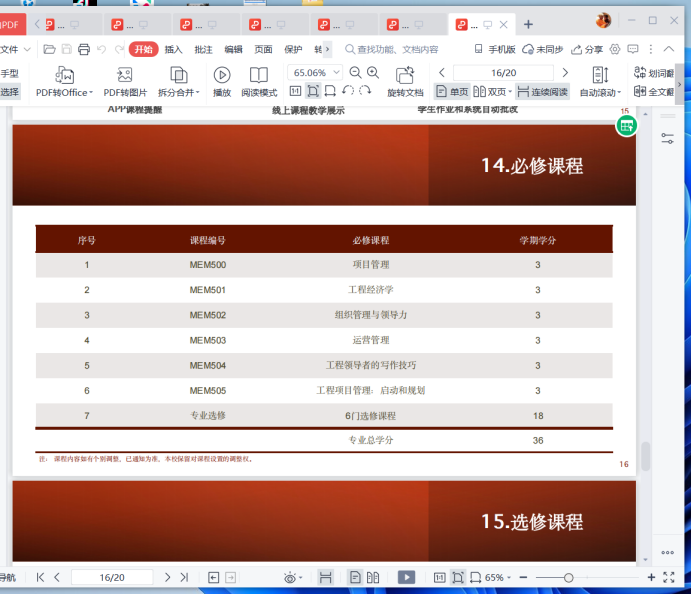692x594 pixels.
Task: Open the 65.06% zoom dropdown
Action: pyautogui.click(x=337, y=72)
